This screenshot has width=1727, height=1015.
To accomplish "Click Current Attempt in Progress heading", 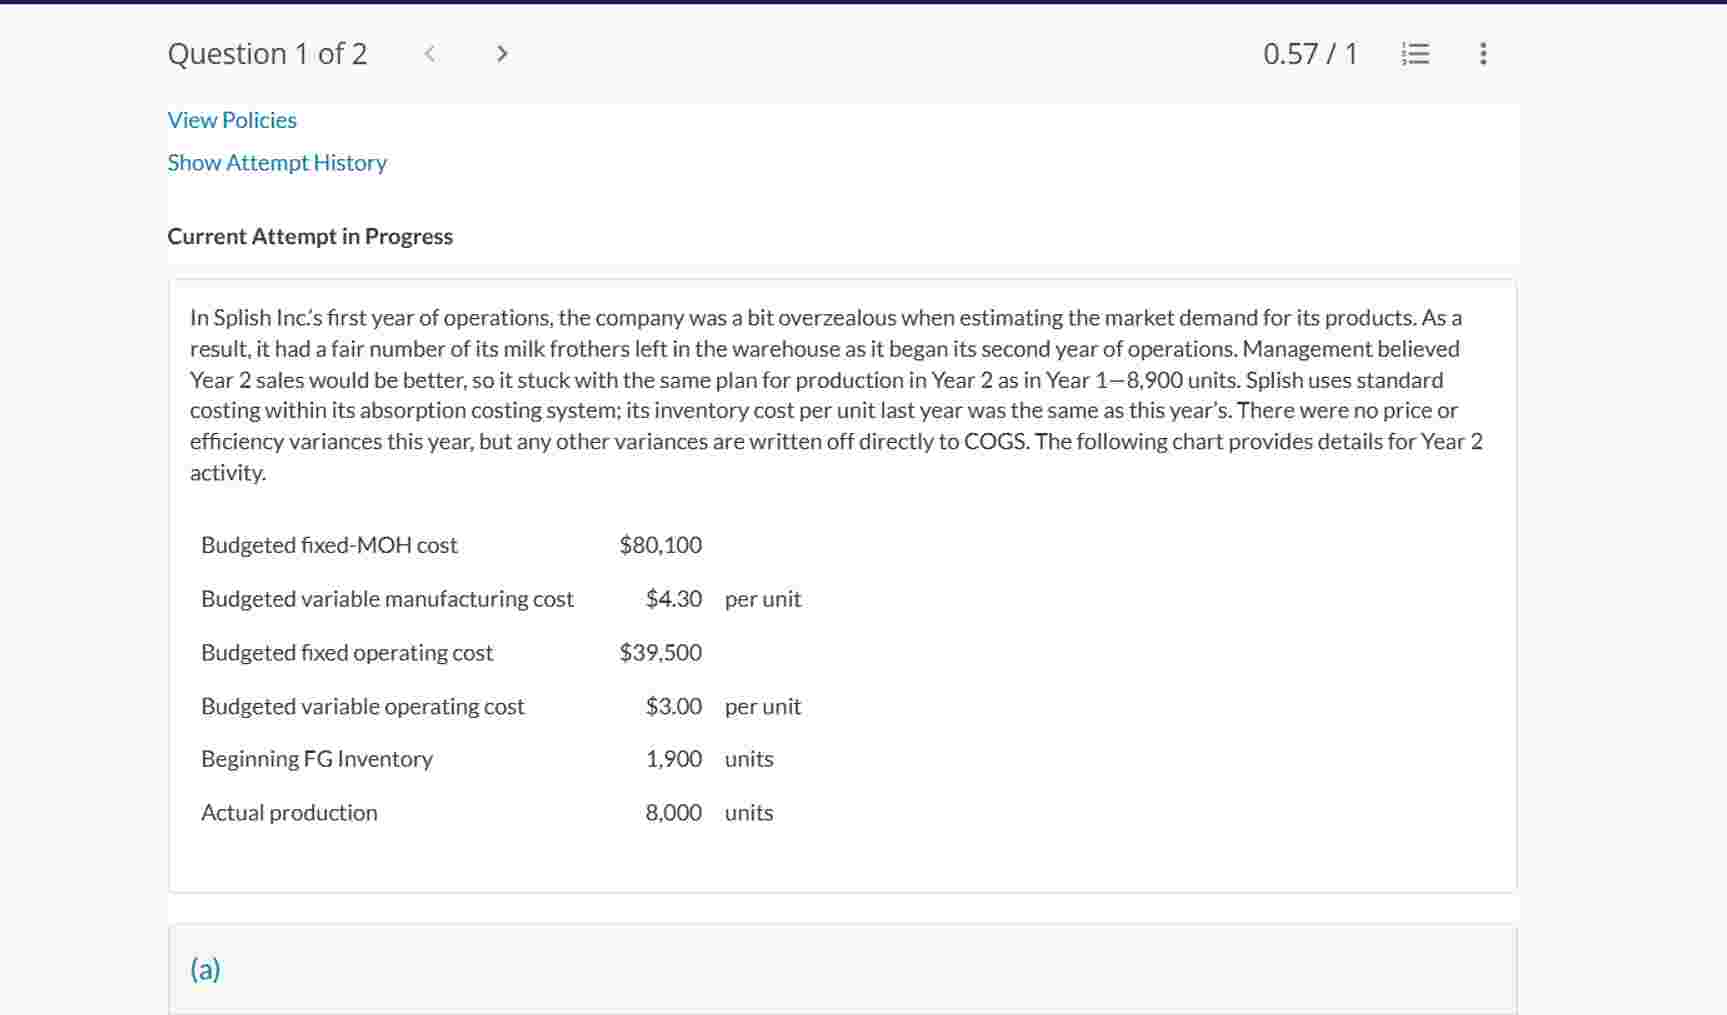I will pos(310,237).
